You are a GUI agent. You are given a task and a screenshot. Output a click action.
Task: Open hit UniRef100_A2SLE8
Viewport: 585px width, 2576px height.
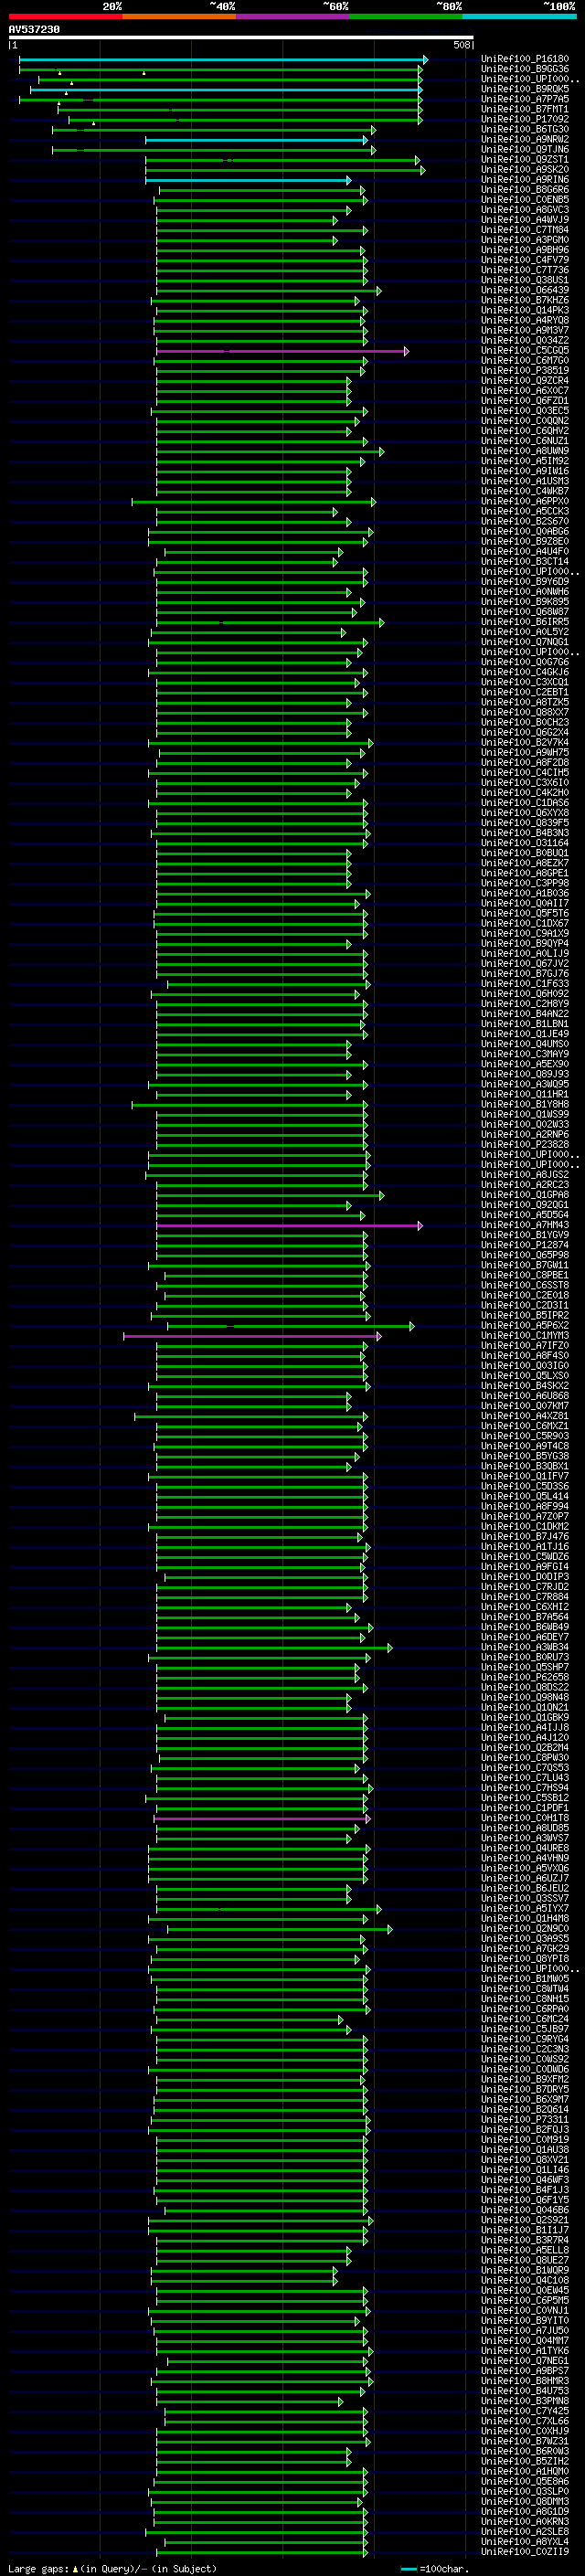coord(524,2532)
